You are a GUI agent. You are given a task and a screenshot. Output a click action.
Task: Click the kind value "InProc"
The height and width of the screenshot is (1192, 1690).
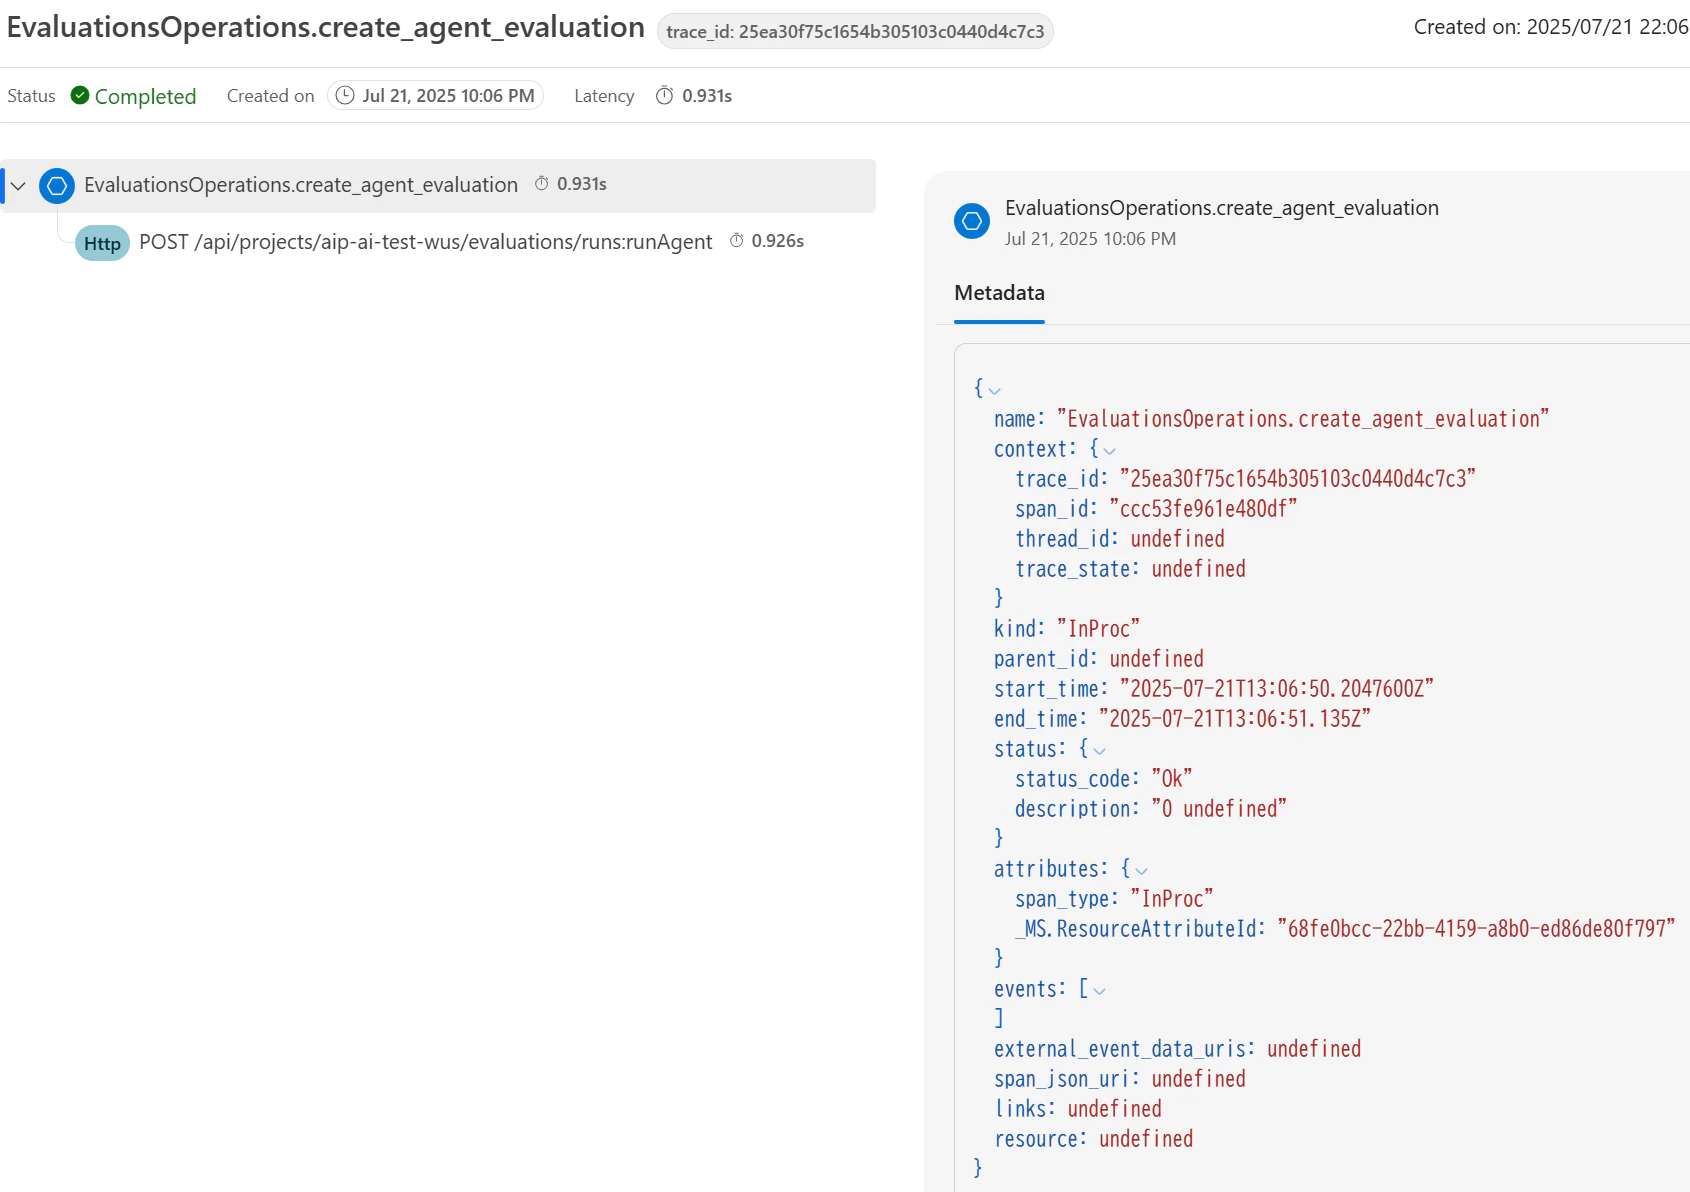1098,629
